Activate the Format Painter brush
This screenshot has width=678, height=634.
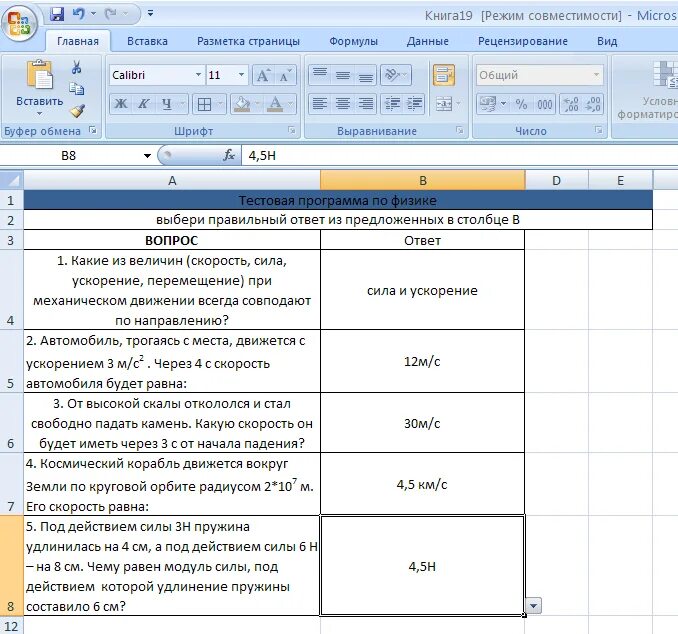[77, 111]
